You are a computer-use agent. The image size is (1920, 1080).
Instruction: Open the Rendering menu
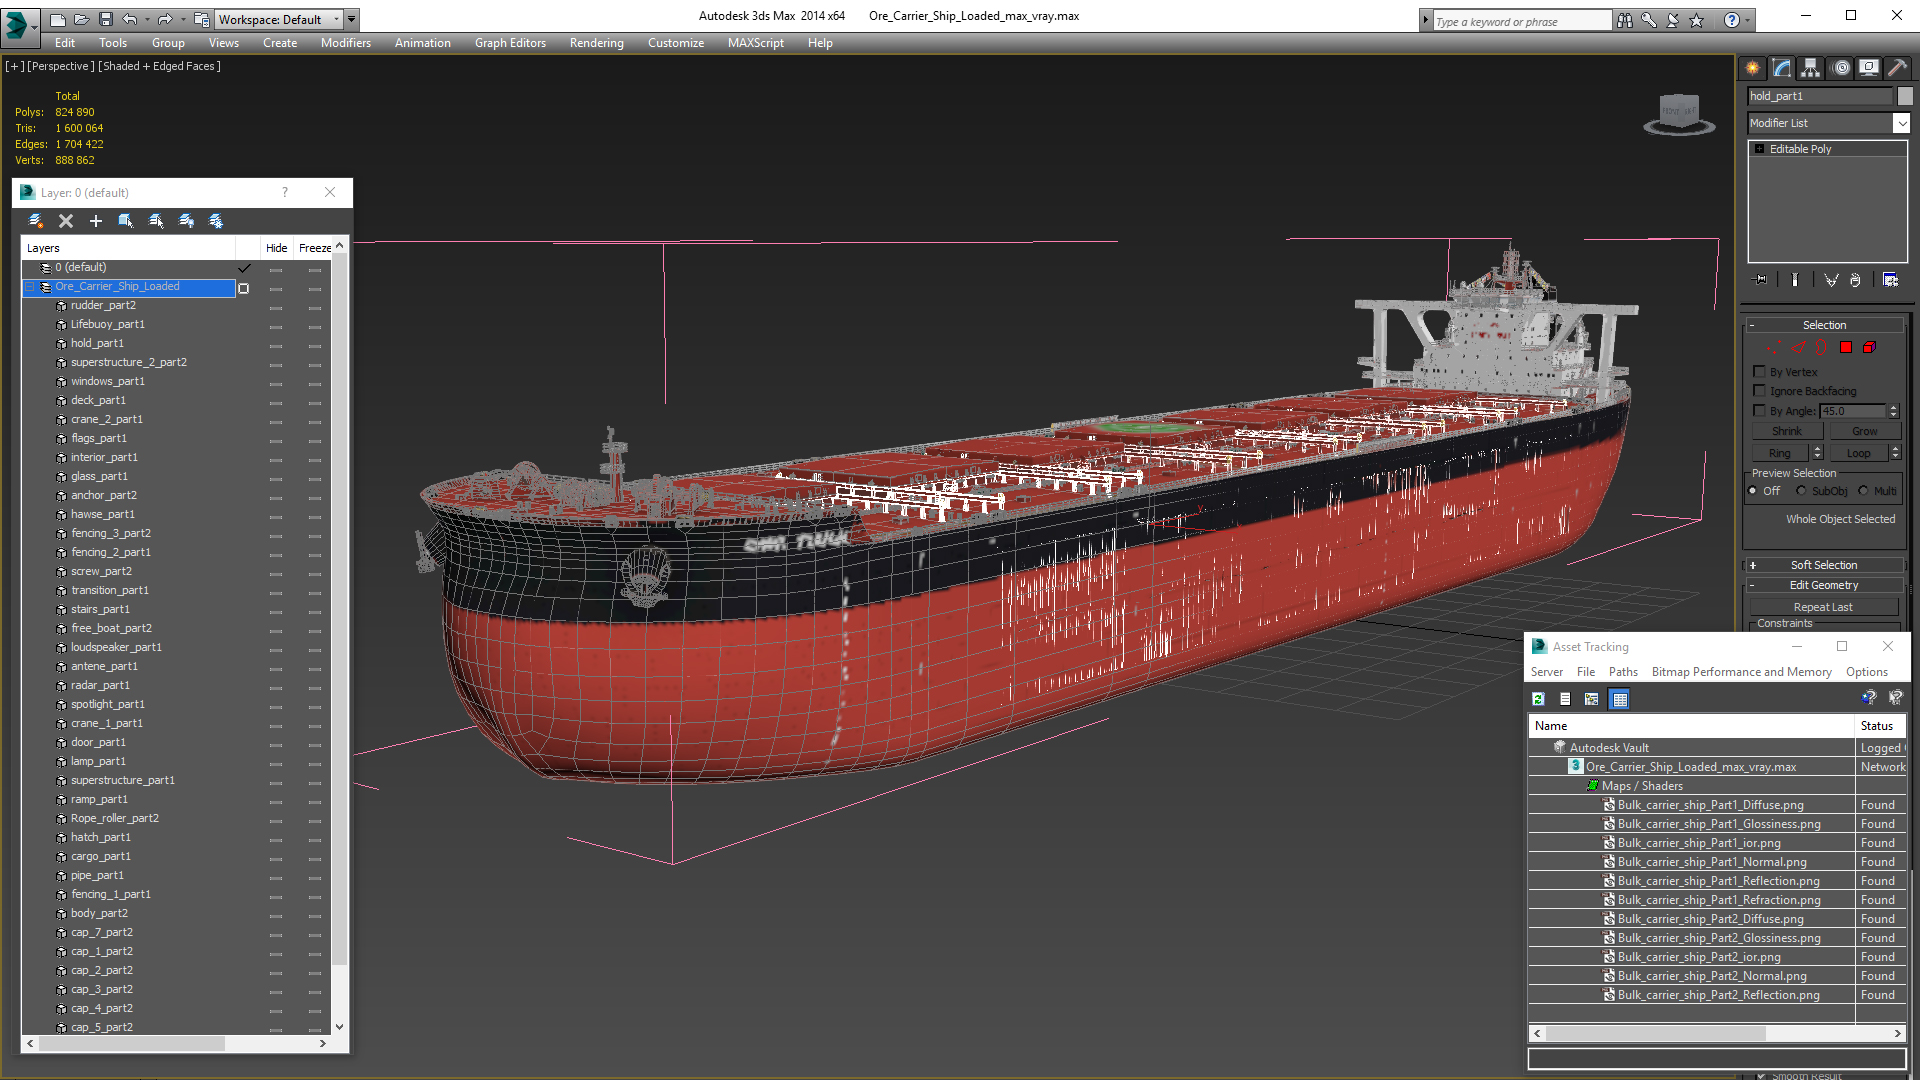click(596, 43)
